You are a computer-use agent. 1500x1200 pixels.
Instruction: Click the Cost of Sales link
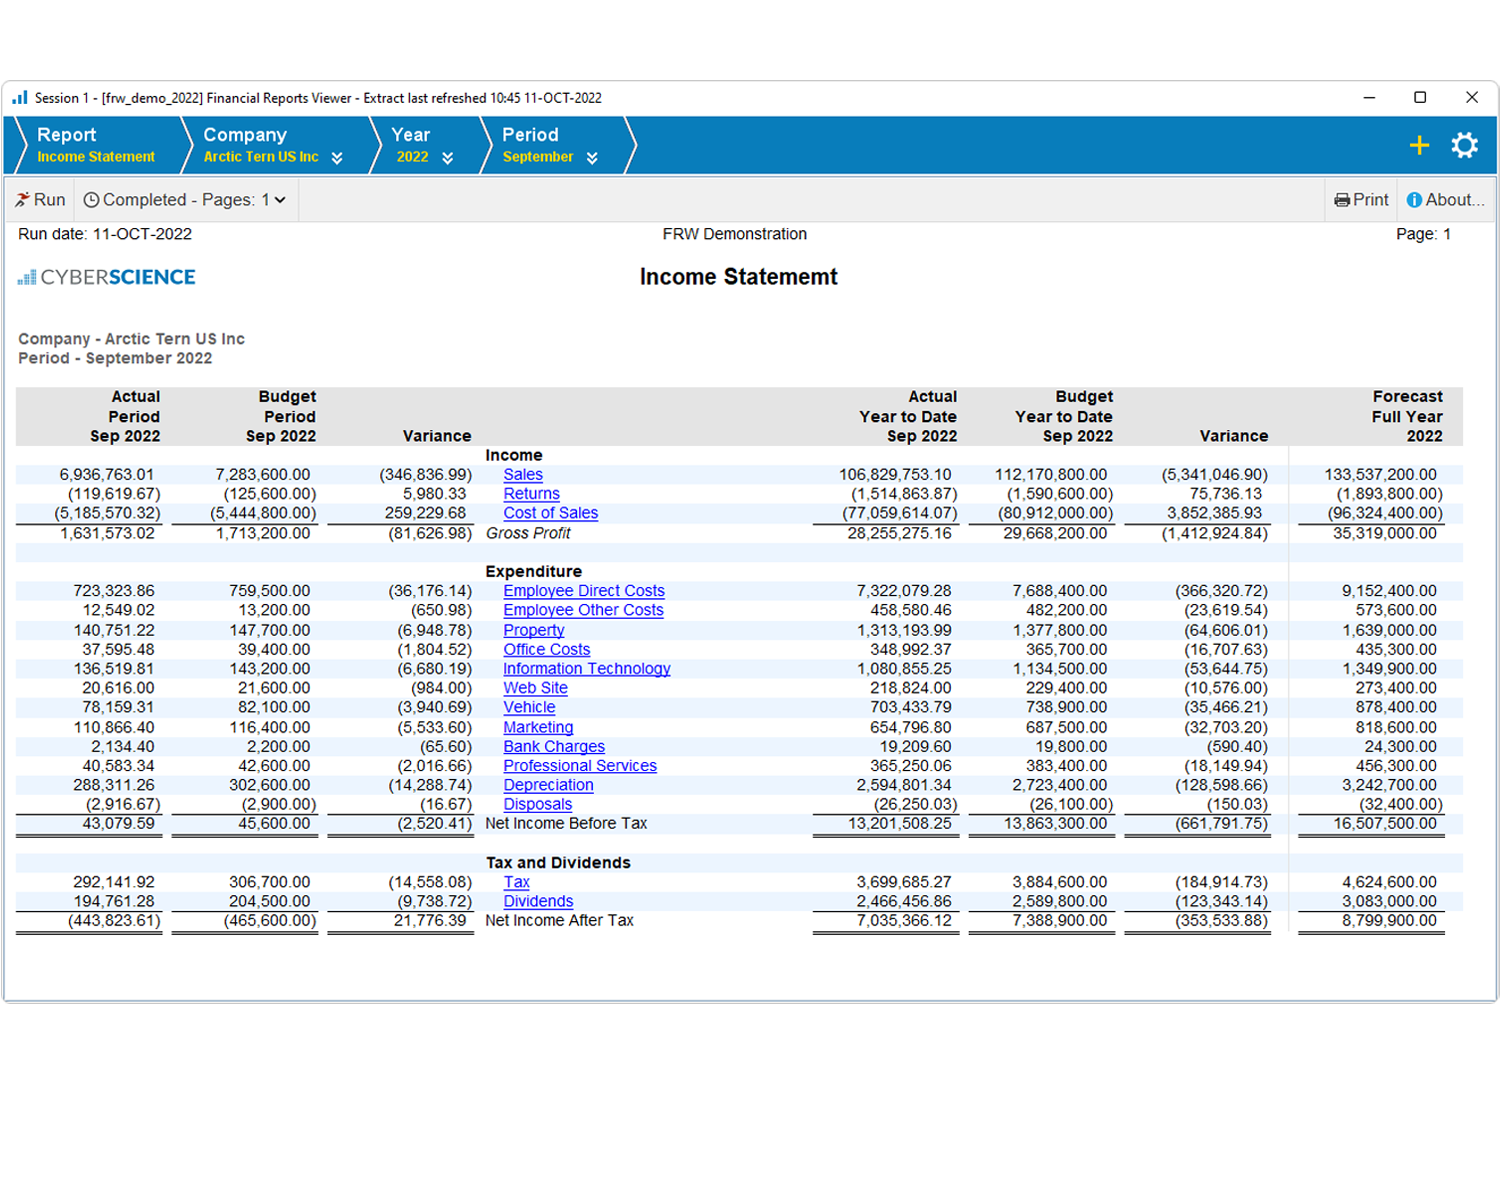[x=550, y=512]
